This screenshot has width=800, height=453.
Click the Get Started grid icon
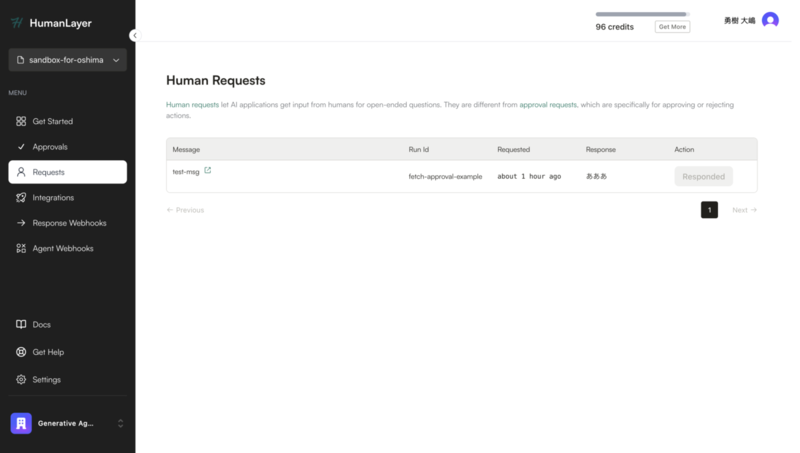(21, 121)
